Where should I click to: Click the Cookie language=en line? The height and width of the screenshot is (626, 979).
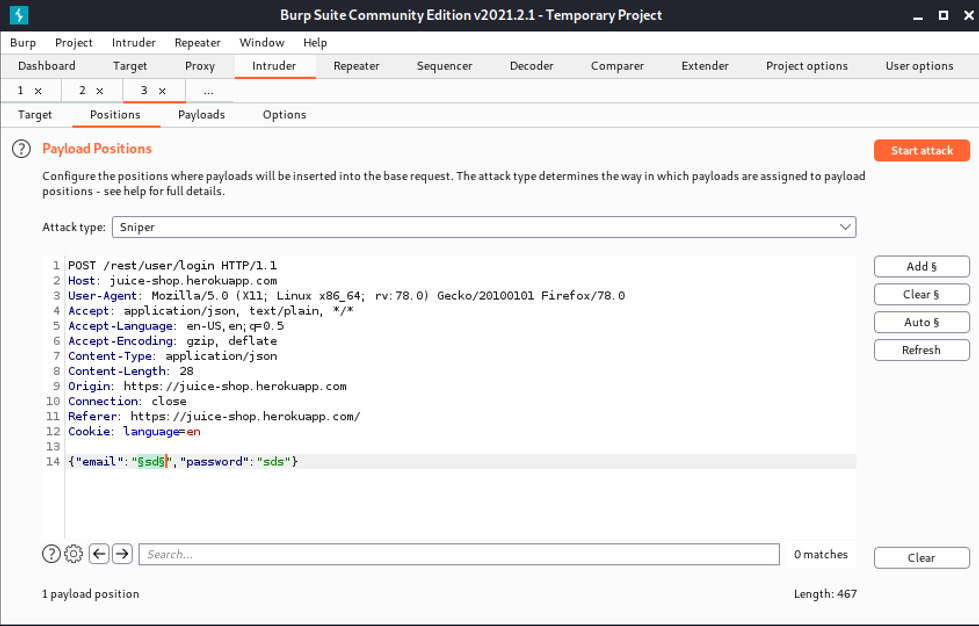tap(134, 432)
